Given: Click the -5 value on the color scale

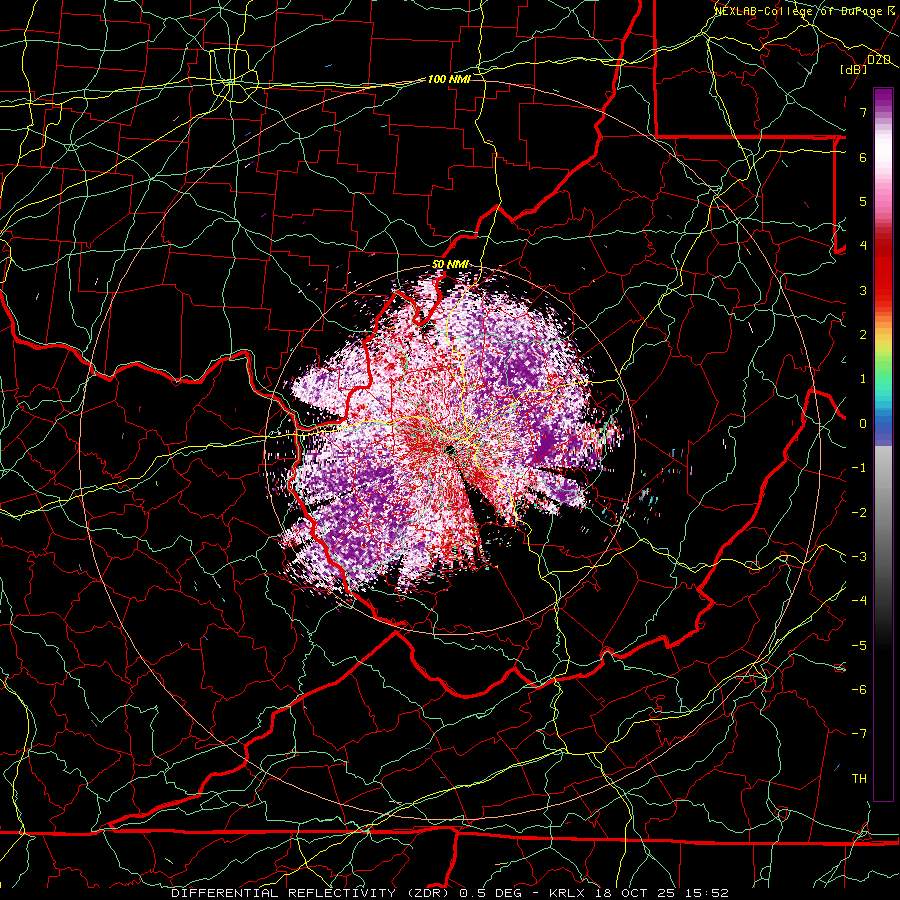Looking at the screenshot, I should [859, 645].
